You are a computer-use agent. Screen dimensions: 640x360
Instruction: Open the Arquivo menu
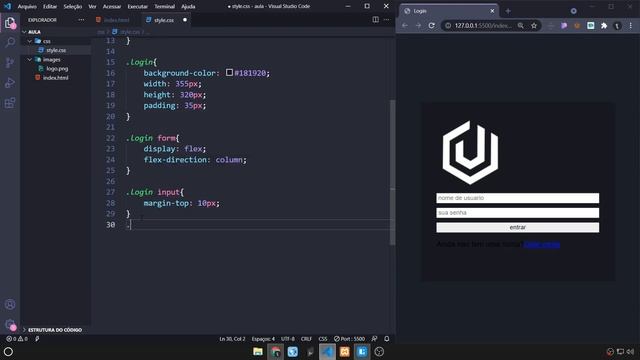pos(27,7)
